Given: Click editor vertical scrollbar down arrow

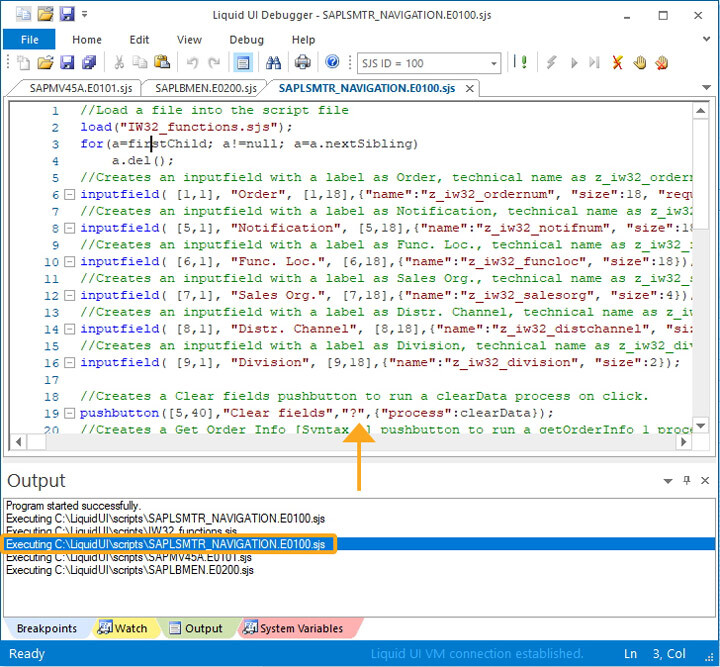Looking at the screenshot, I should [x=700, y=426].
